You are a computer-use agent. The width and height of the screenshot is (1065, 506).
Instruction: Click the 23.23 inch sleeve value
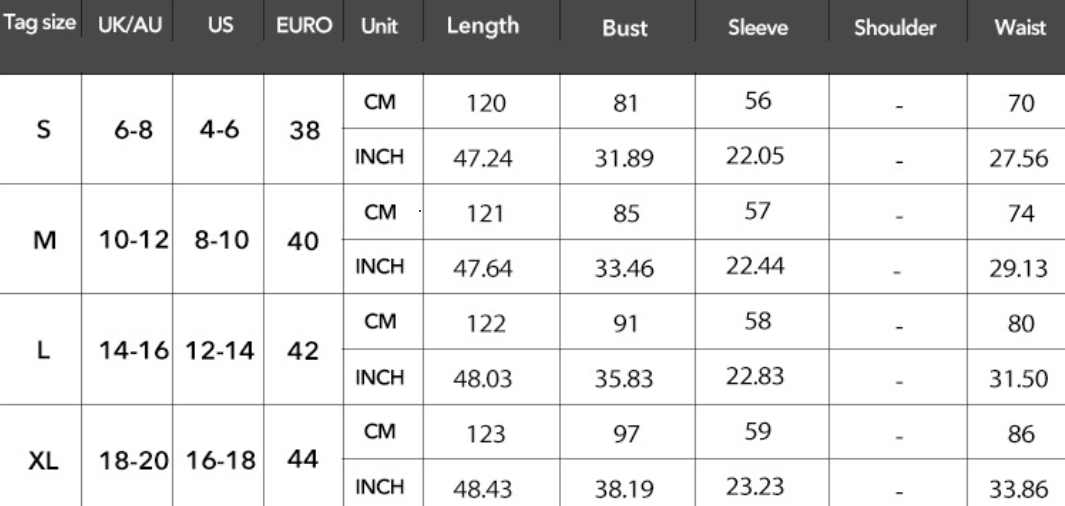coord(756,488)
